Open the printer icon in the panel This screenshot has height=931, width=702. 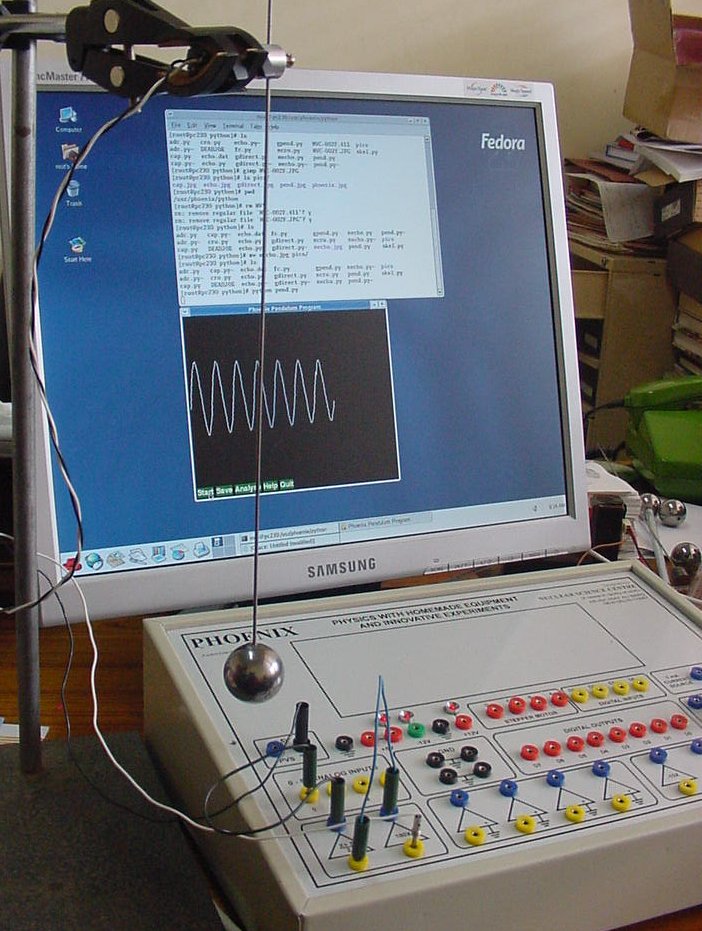coord(200,549)
